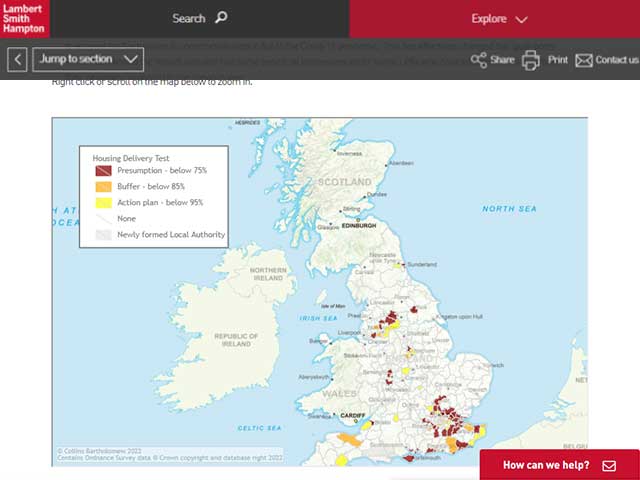Click envelope icon in help button
This screenshot has height=480, width=640.
[609, 466]
